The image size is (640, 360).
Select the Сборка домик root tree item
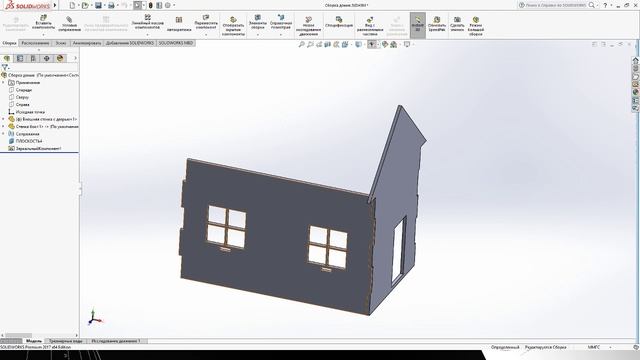(x=41, y=75)
